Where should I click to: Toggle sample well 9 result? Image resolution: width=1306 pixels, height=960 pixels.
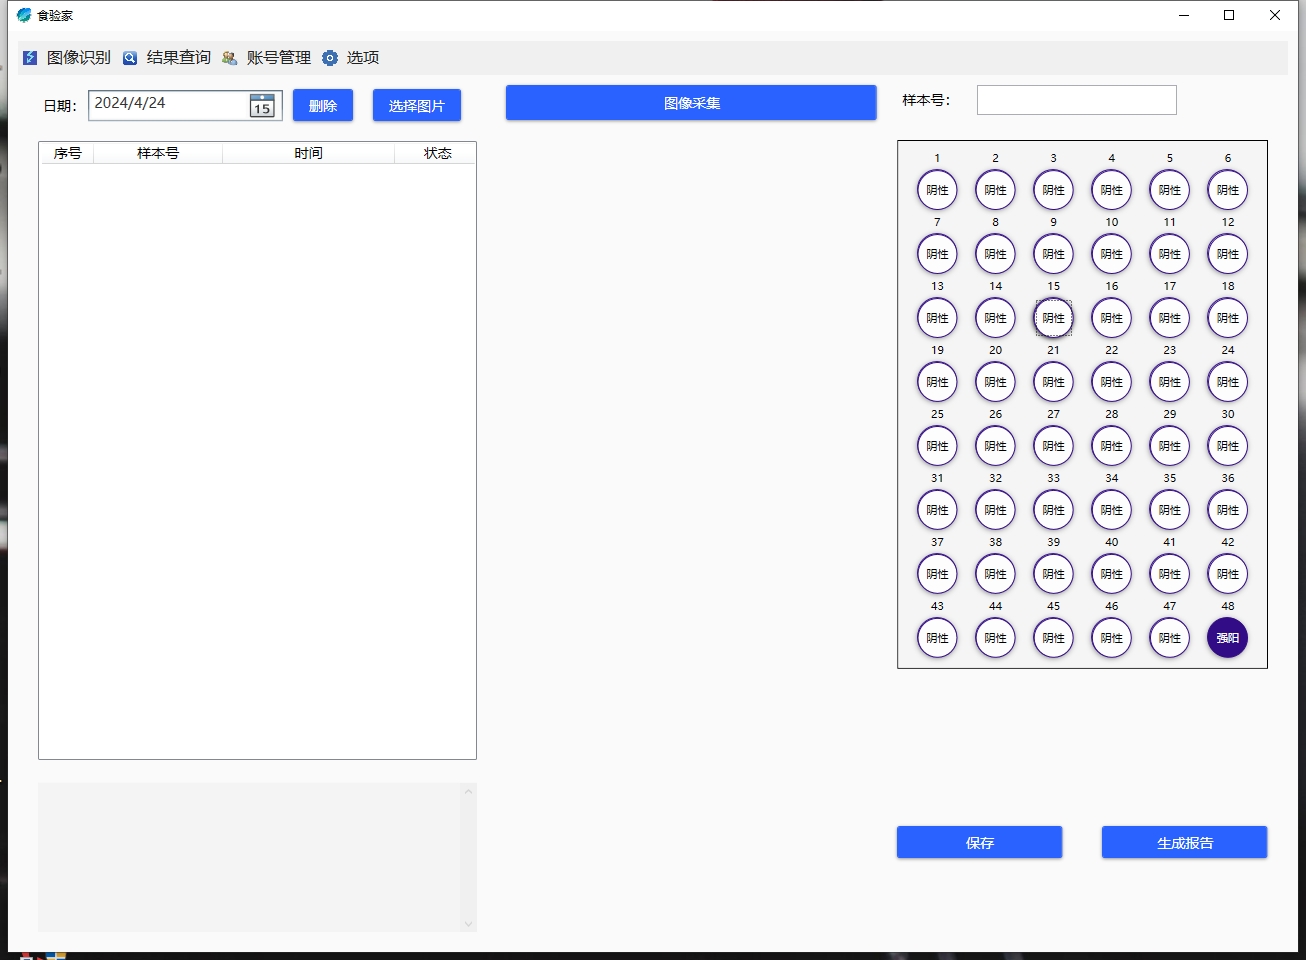1053,254
